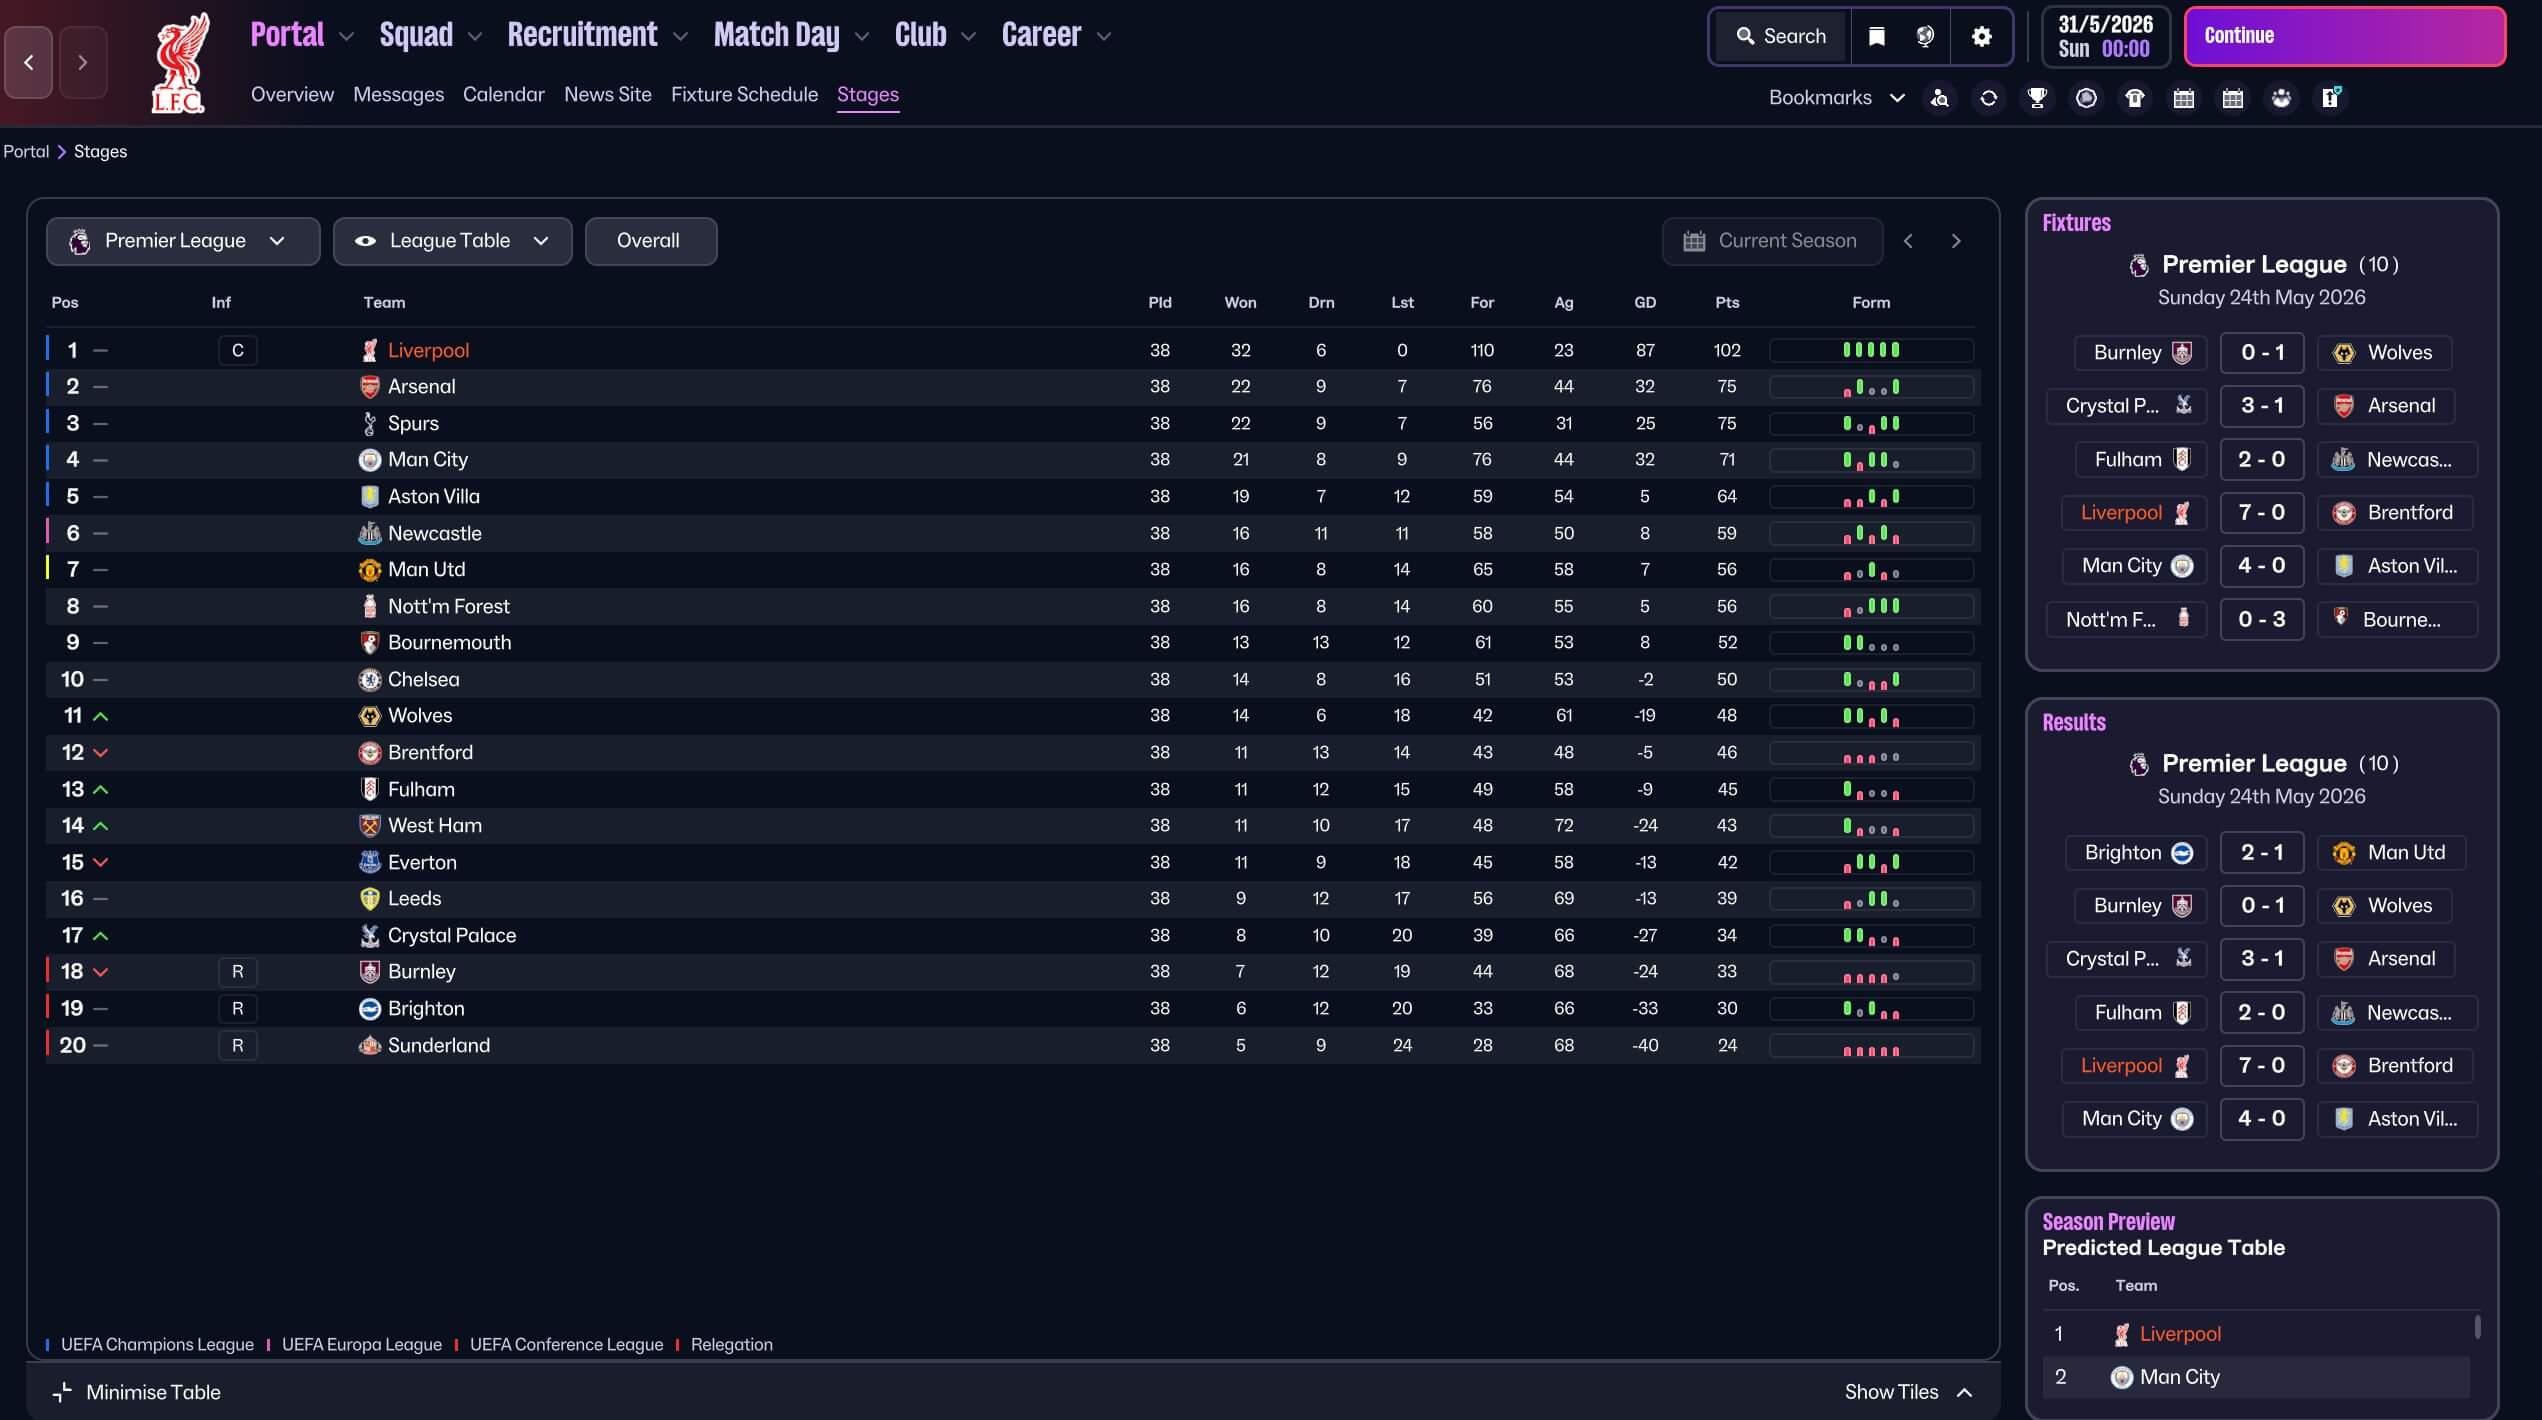The image size is (2542, 1420).
Task: Click the globe world icon
Action: coord(1925,37)
